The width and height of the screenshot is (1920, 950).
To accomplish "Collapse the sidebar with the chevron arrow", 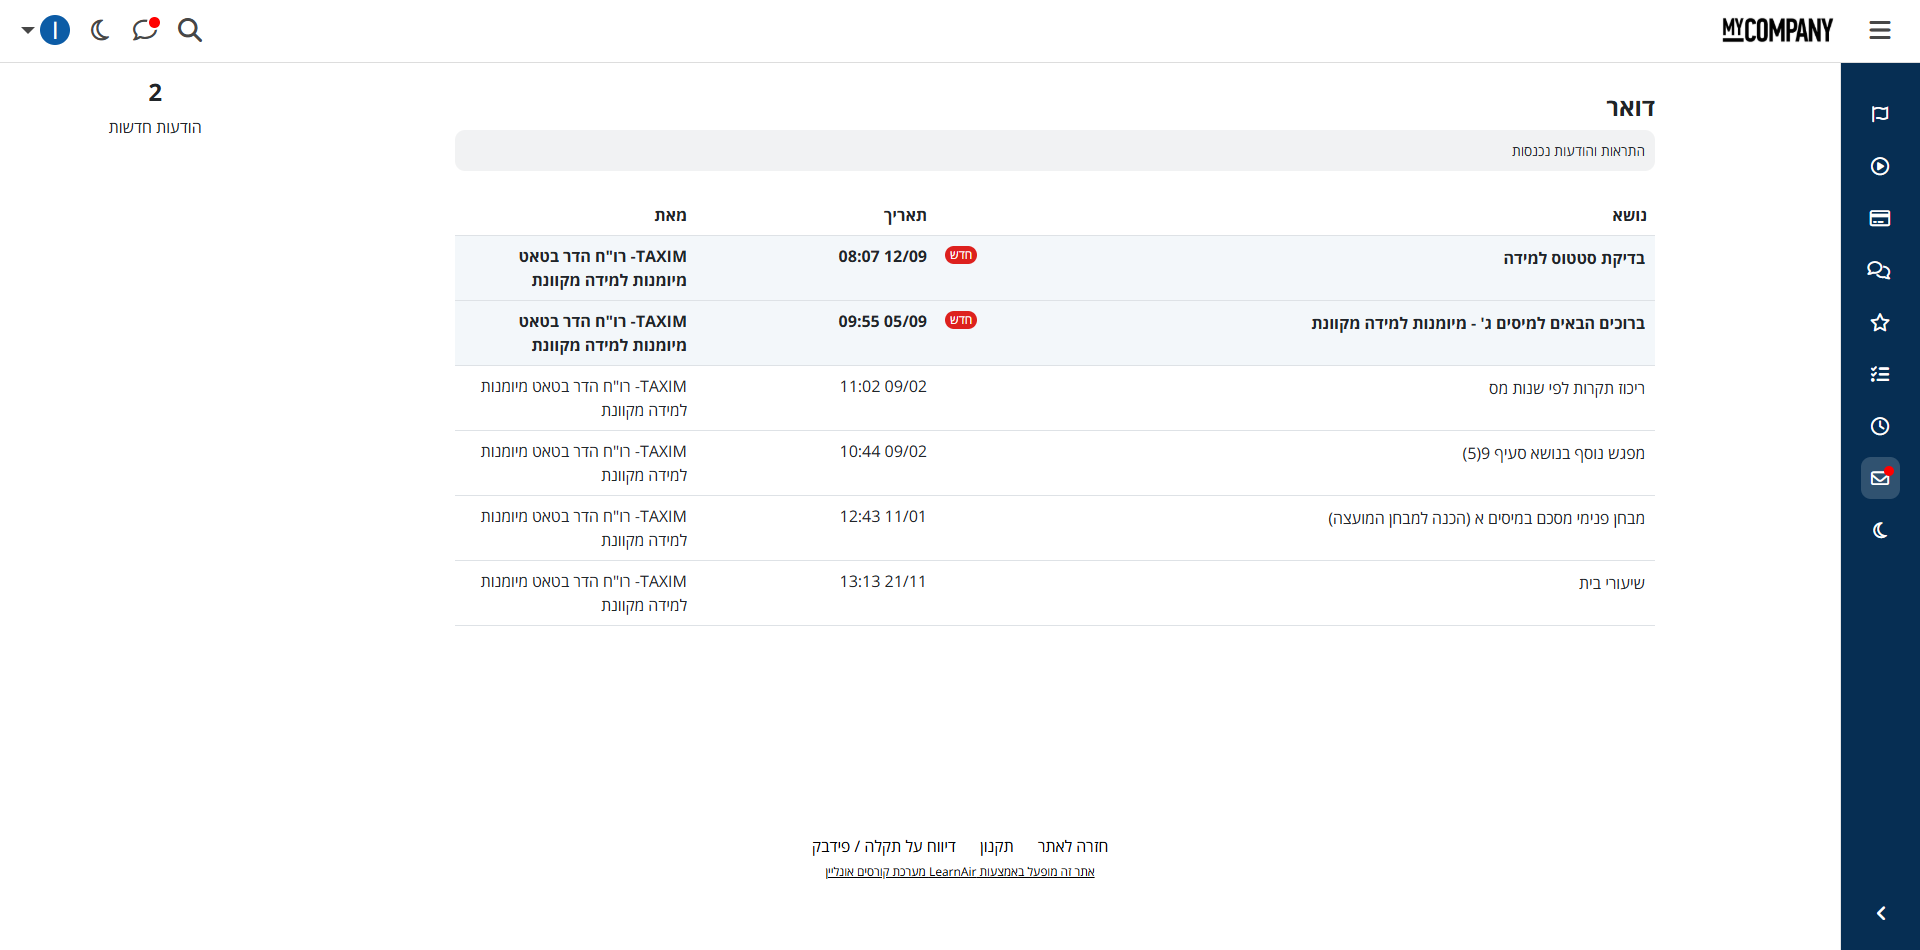I will point(1880,913).
